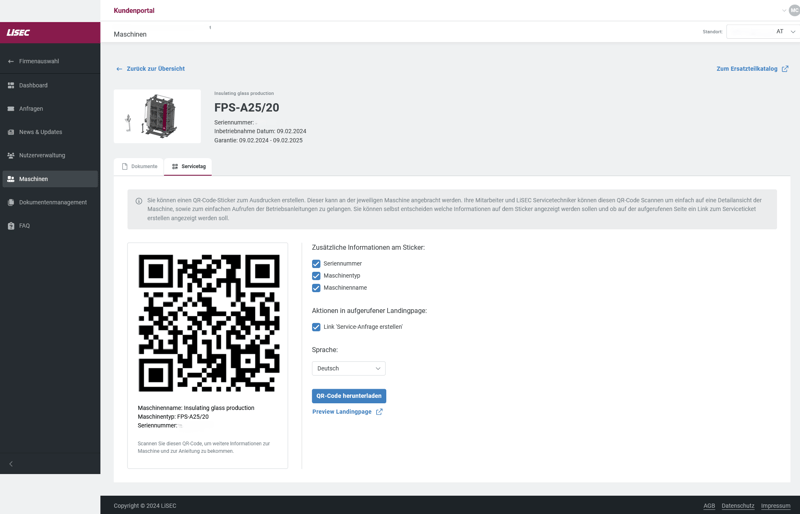Click 'Maschinenname: Insulating glass production' sticker text

(196, 408)
